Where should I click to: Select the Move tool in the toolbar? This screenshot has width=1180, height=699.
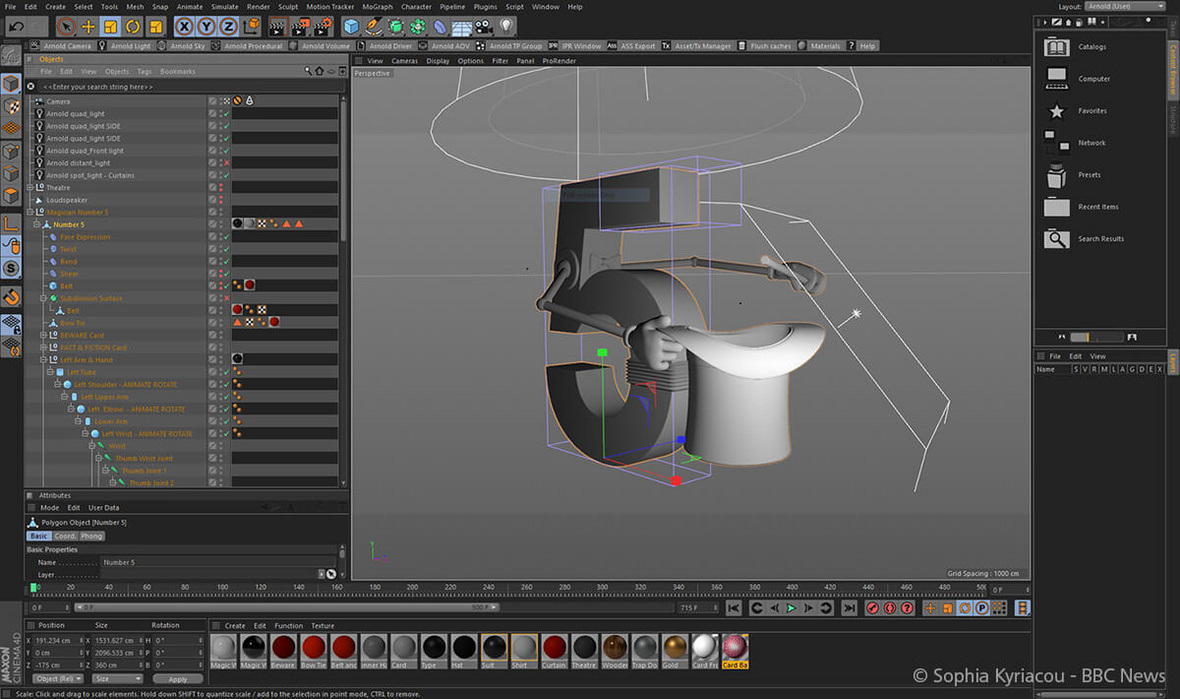click(88, 26)
